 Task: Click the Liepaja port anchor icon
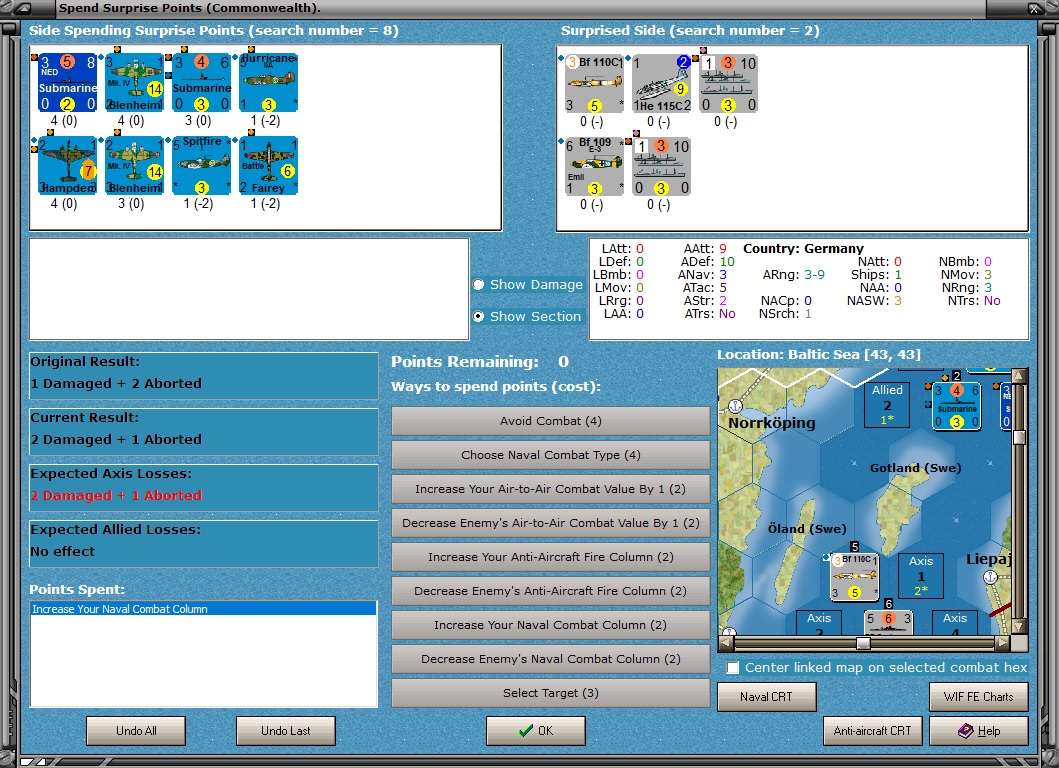point(989,577)
